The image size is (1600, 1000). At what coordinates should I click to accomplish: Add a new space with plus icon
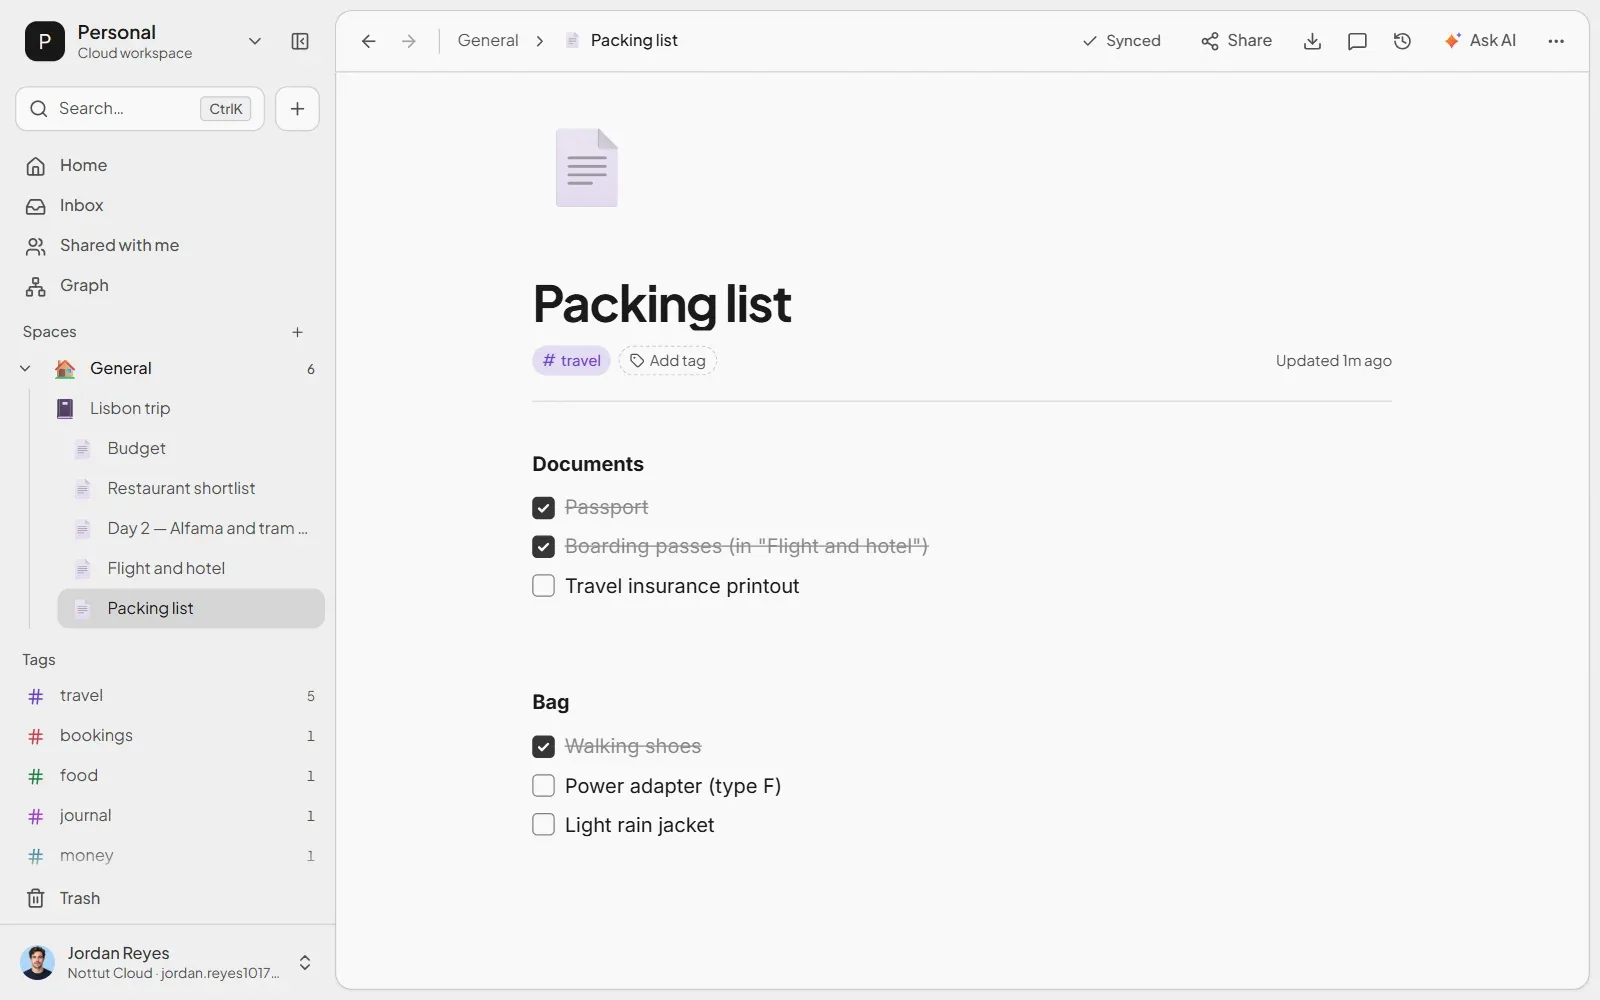(x=297, y=332)
